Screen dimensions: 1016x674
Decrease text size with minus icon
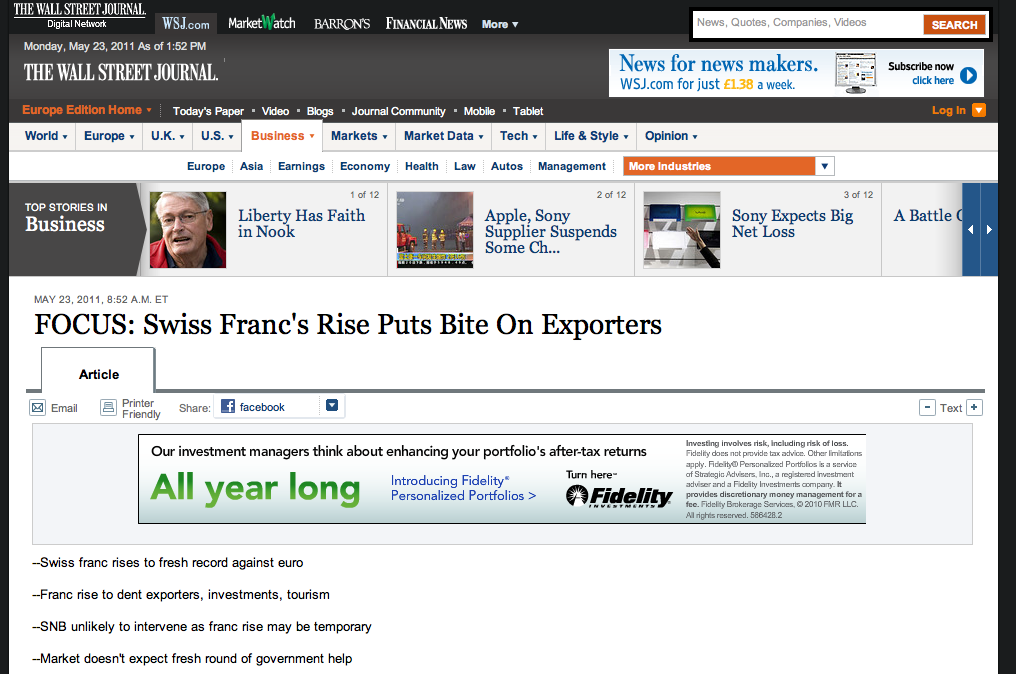point(927,408)
